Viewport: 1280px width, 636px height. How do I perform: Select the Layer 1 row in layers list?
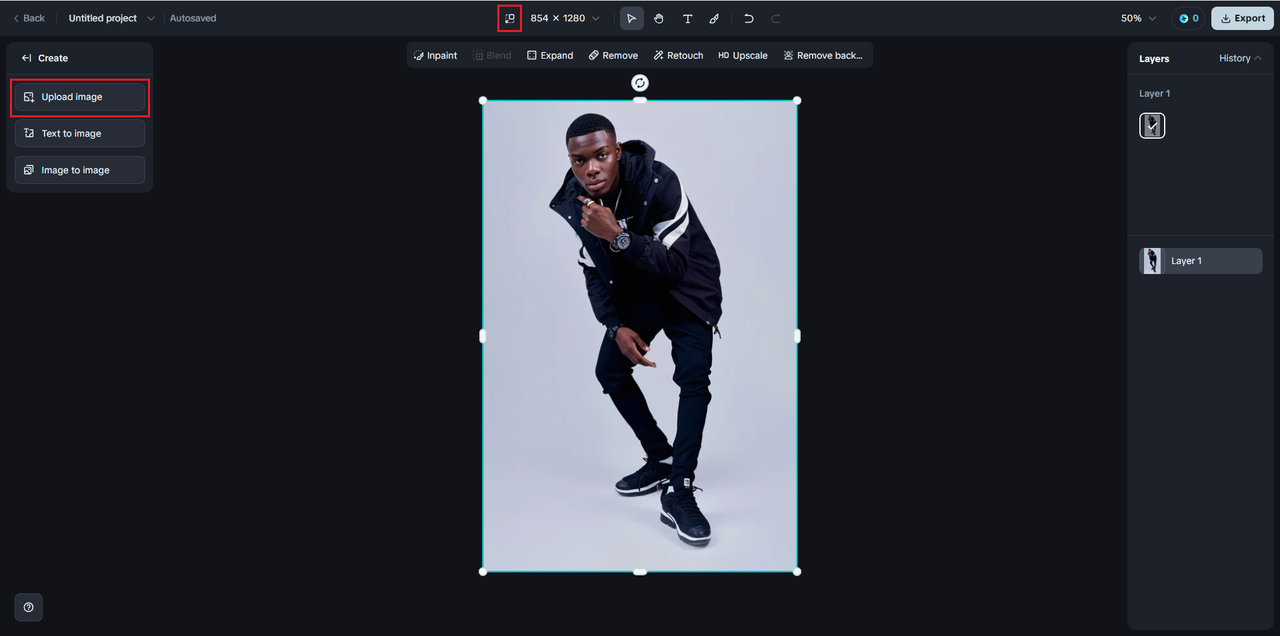click(x=1201, y=261)
